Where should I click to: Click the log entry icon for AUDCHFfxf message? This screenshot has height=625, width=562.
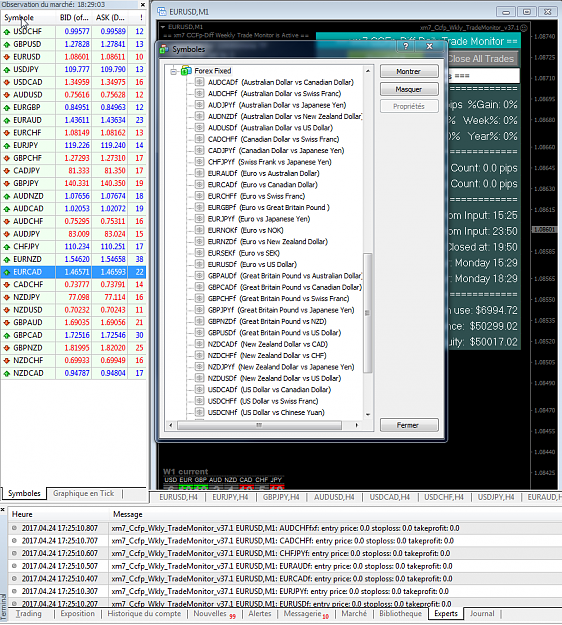click(14, 528)
